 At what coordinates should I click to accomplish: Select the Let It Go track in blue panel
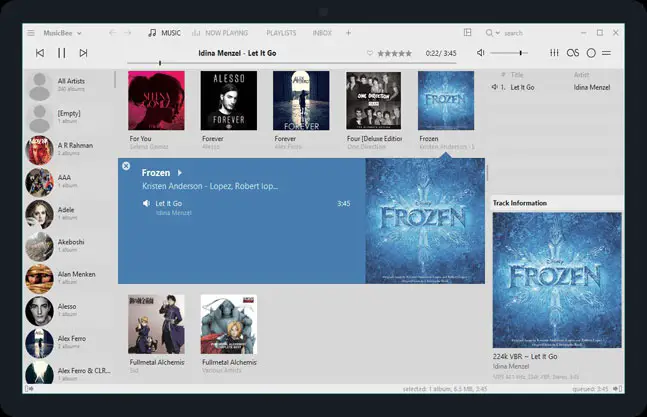pyautogui.click(x=246, y=207)
